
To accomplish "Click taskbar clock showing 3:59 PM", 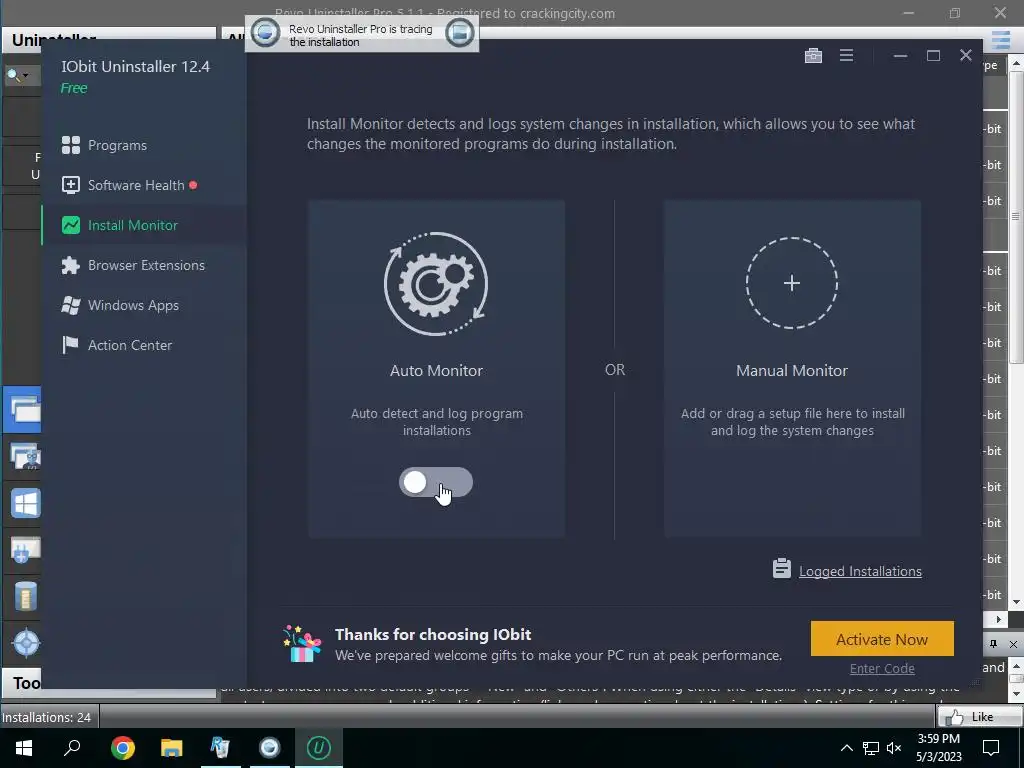I will 938,748.
